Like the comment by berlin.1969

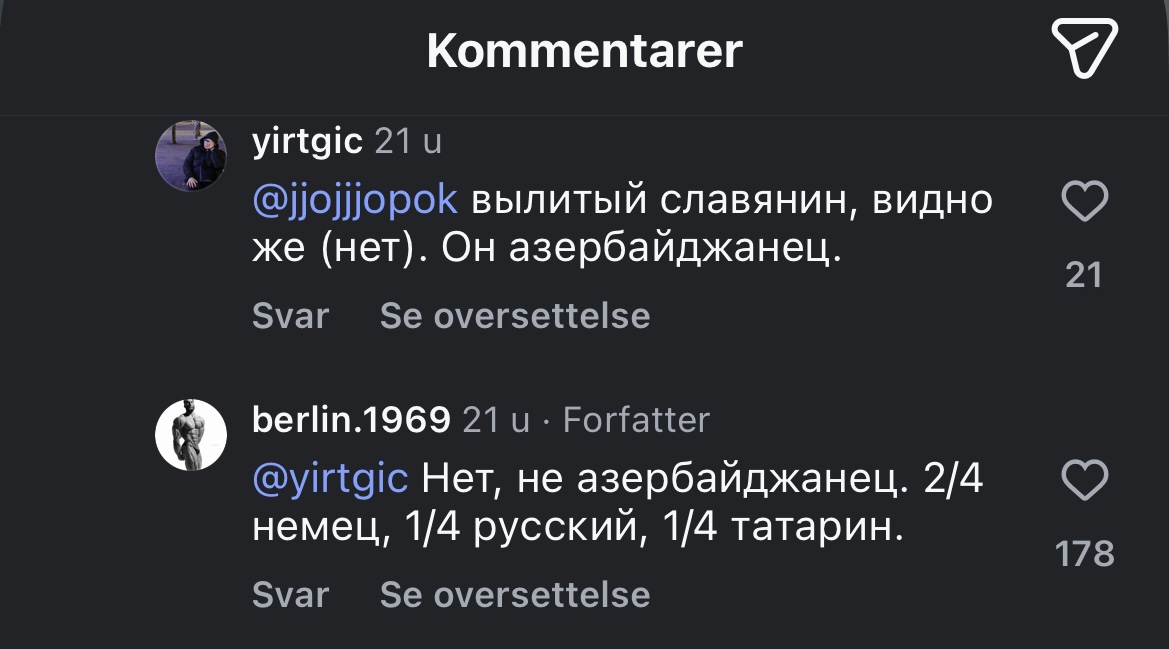pos(1084,481)
